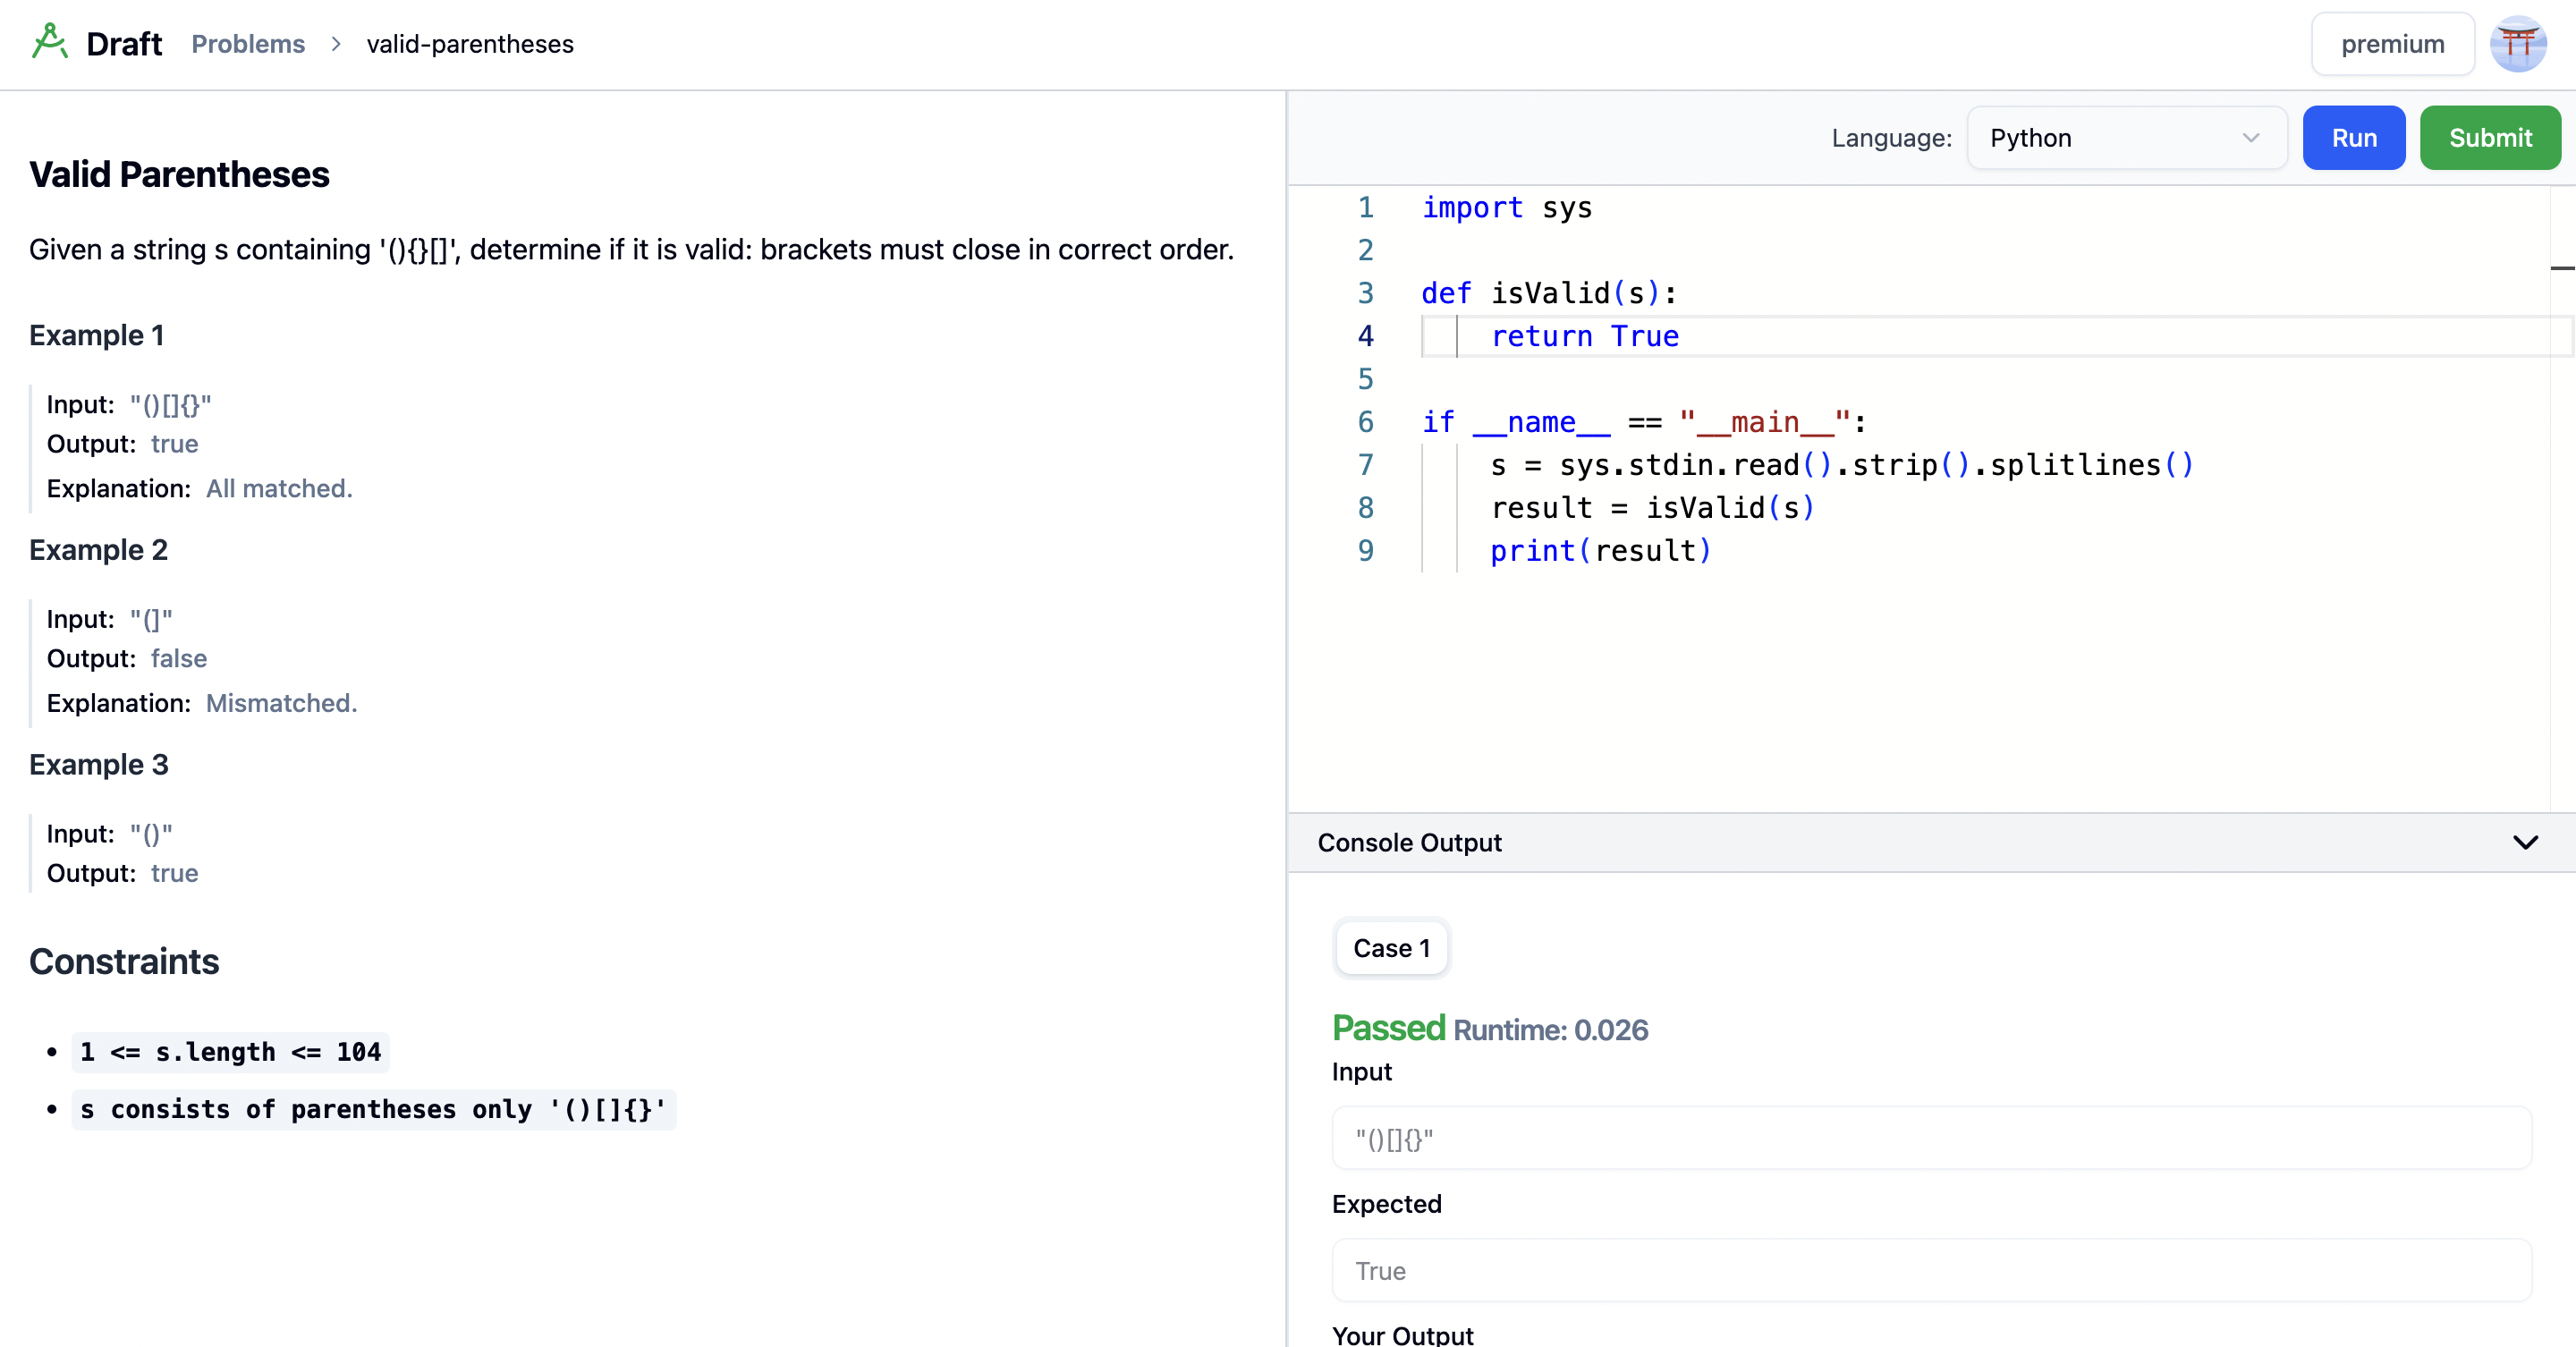Click the editor minimap scrollbar
The height and width of the screenshot is (1347, 2576).
pyautogui.click(x=2562, y=268)
